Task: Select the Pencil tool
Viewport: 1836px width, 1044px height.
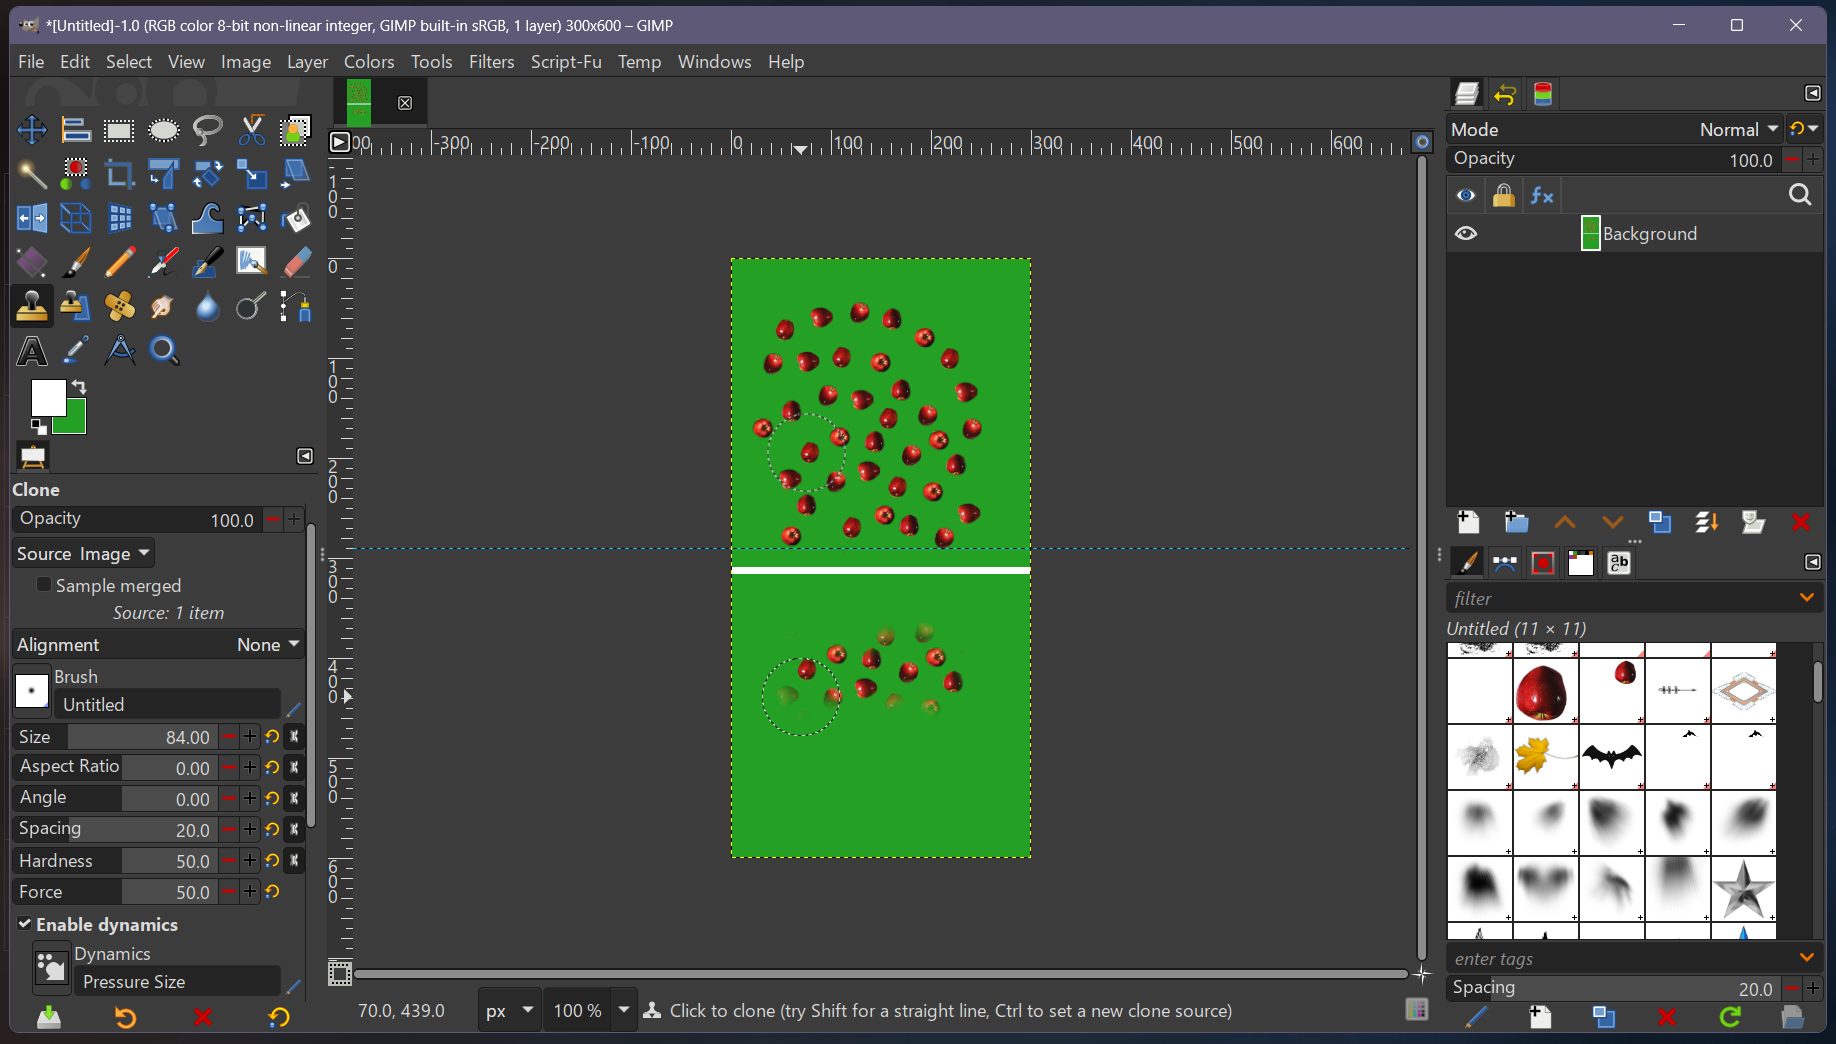Action: pos(119,262)
